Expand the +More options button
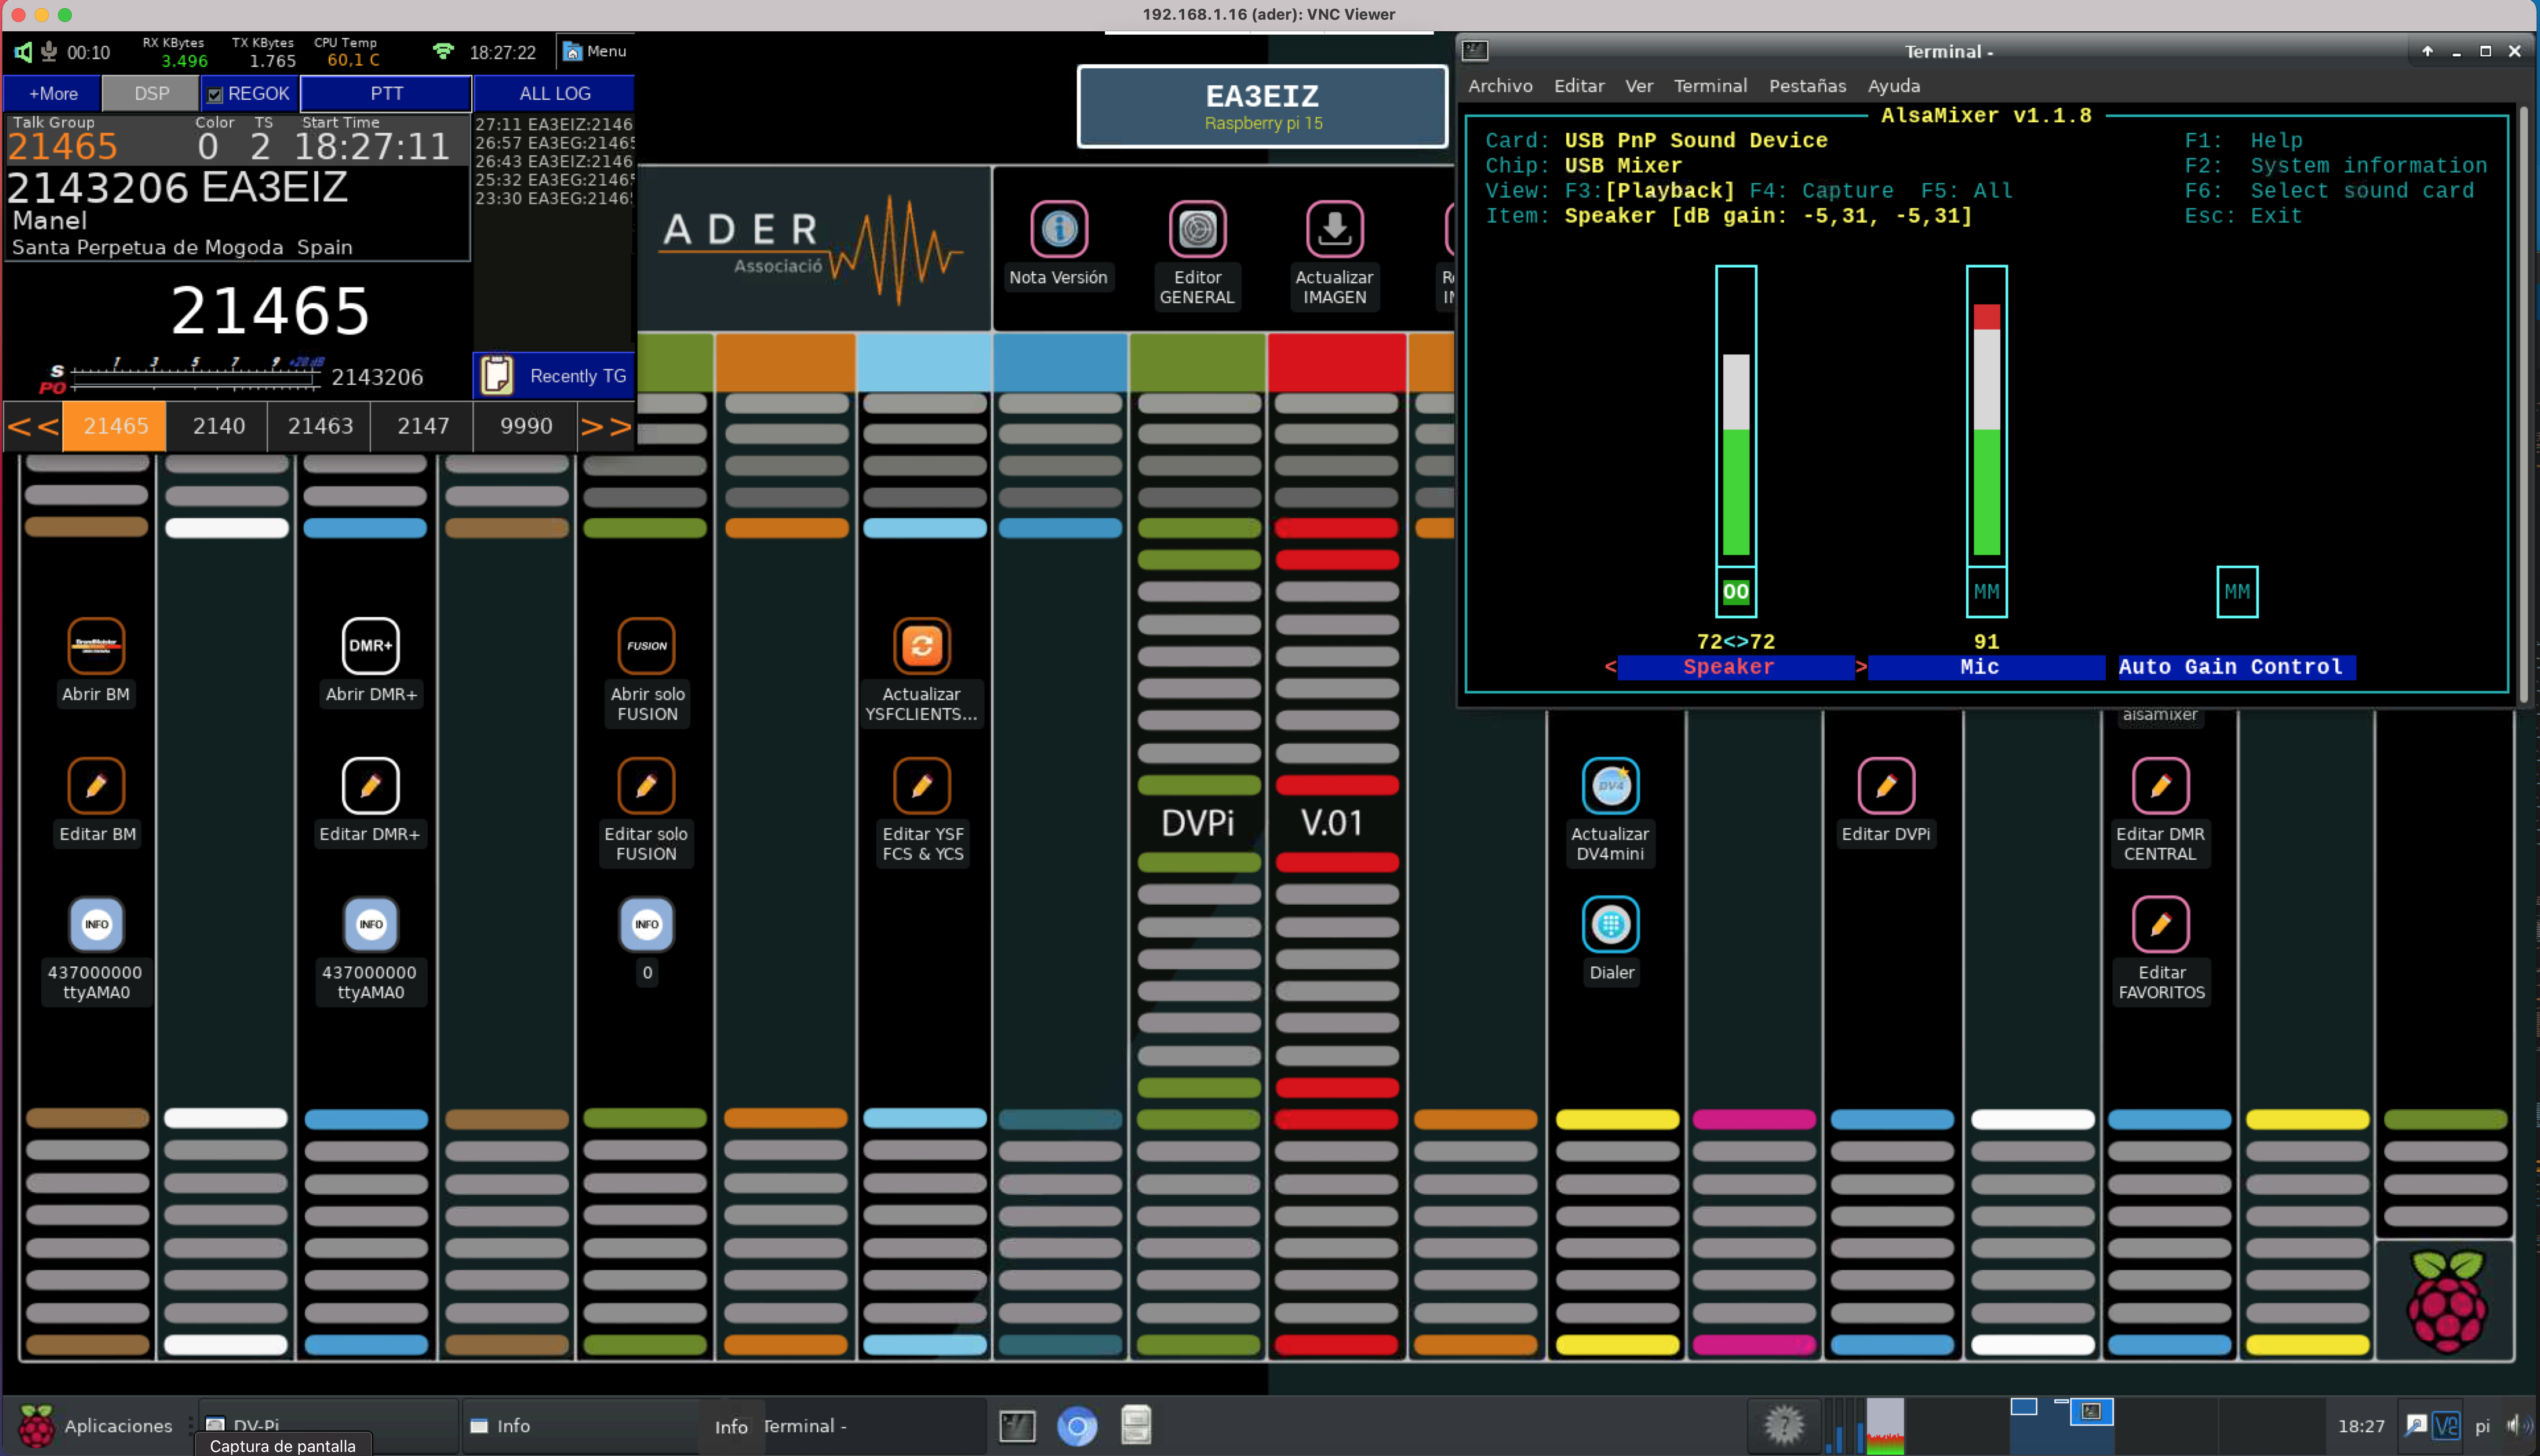Screen dimensions: 2540x1456 (53, 93)
